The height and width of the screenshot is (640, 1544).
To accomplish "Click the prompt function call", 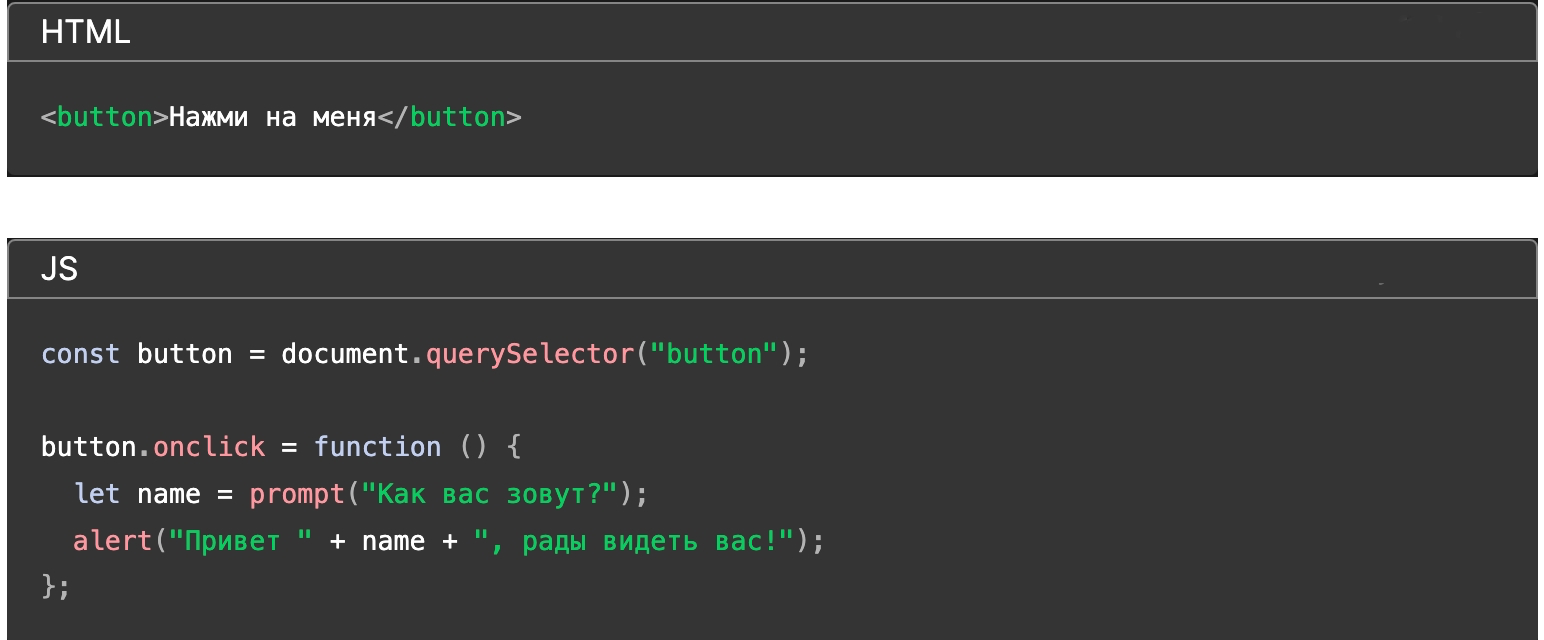I will (x=297, y=494).
